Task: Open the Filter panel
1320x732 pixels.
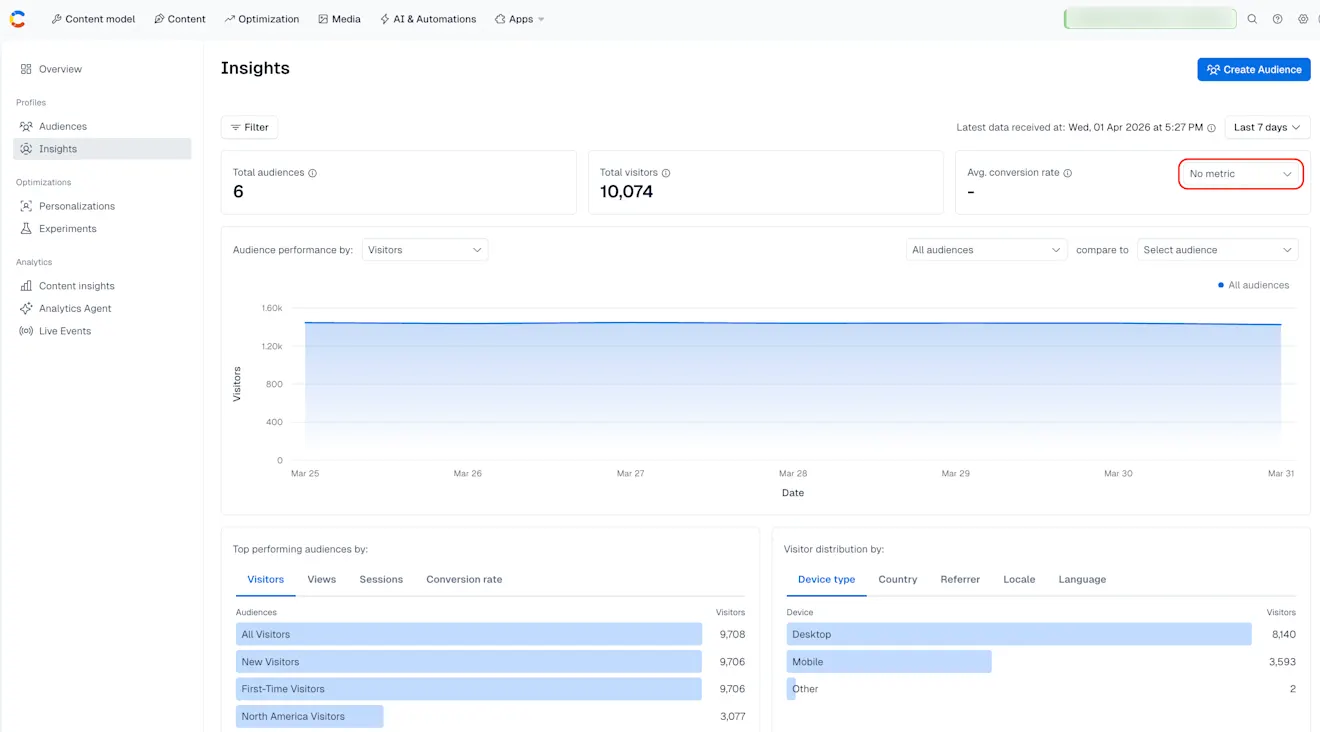Action: tap(249, 127)
